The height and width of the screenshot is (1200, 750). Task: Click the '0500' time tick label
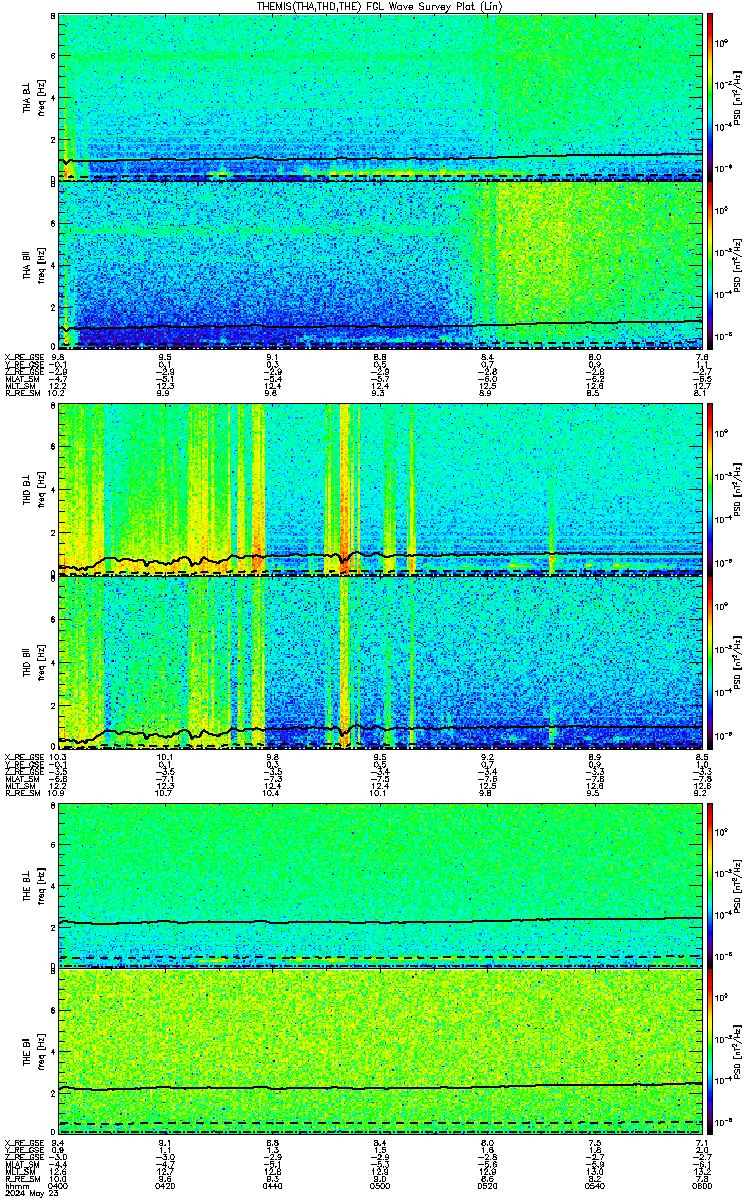pos(380,1185)
